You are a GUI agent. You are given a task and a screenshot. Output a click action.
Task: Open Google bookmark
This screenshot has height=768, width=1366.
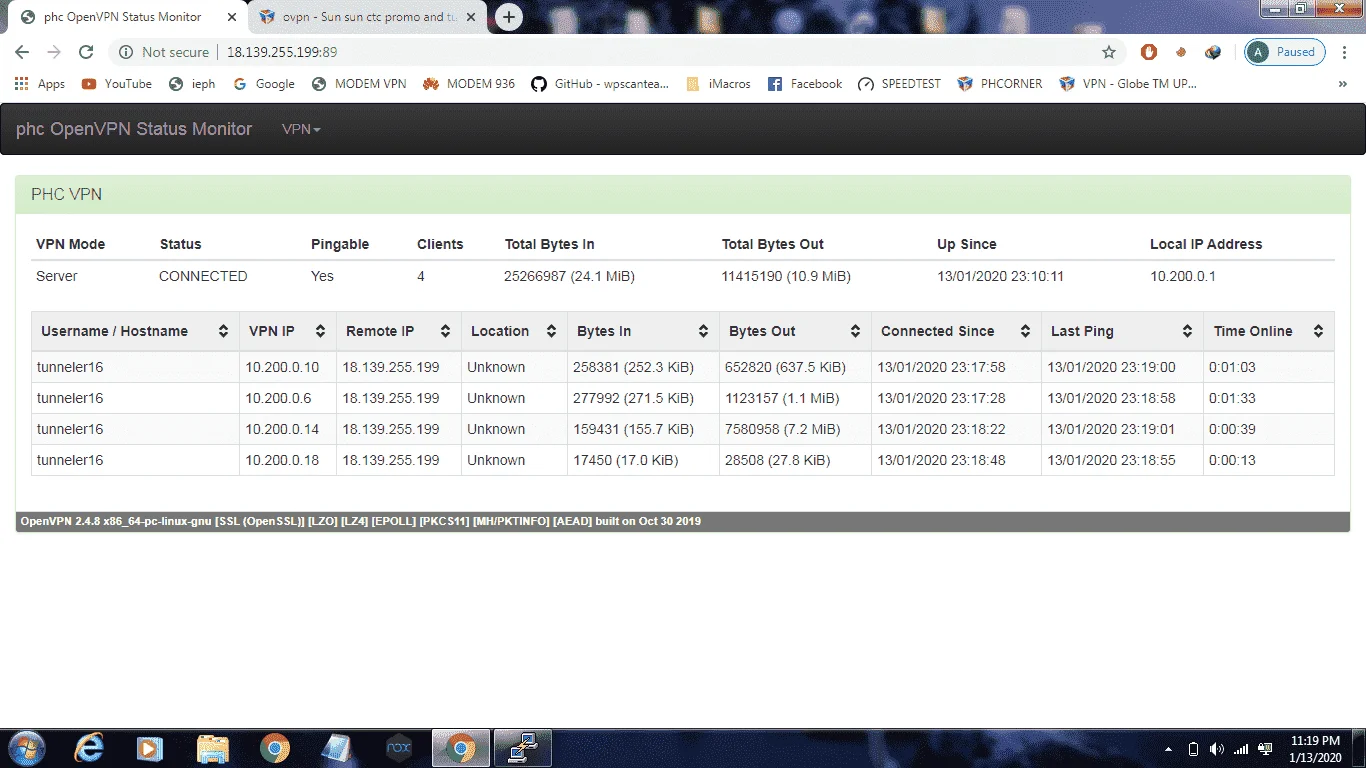tap(264, 84)
